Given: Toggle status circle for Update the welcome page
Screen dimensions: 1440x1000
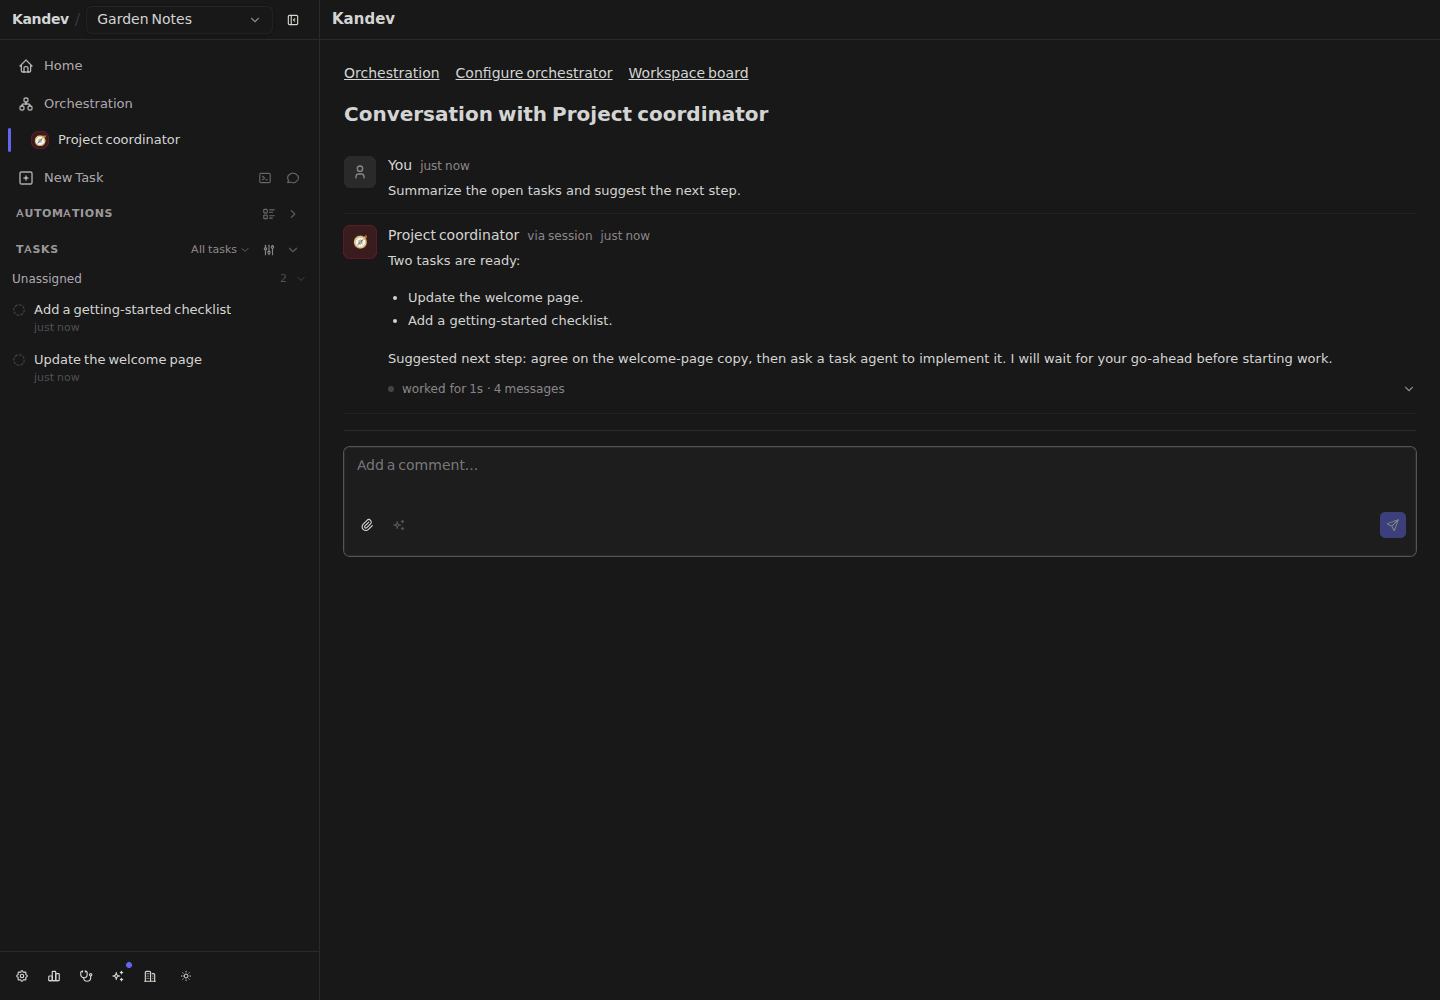Looking at the screenshot, I should click(x=19, y=360).
